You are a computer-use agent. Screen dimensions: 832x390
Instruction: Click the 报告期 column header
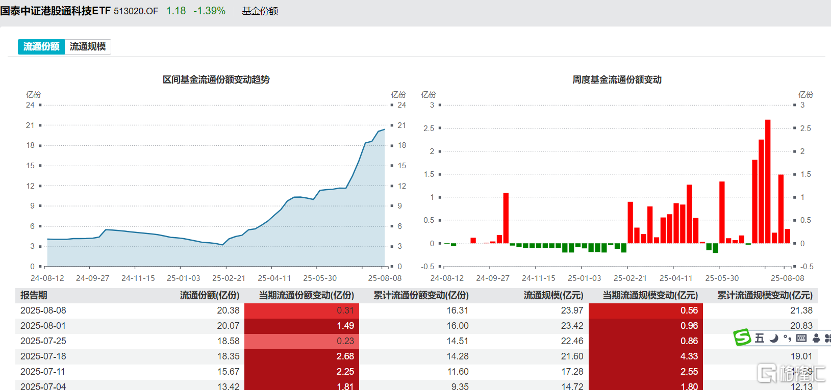tap(34, 296)
